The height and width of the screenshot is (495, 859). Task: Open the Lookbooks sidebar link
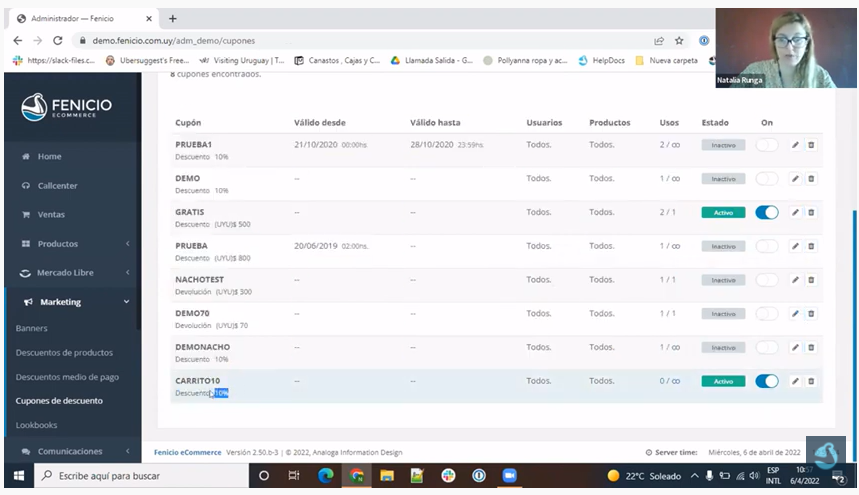click(37, 425)
